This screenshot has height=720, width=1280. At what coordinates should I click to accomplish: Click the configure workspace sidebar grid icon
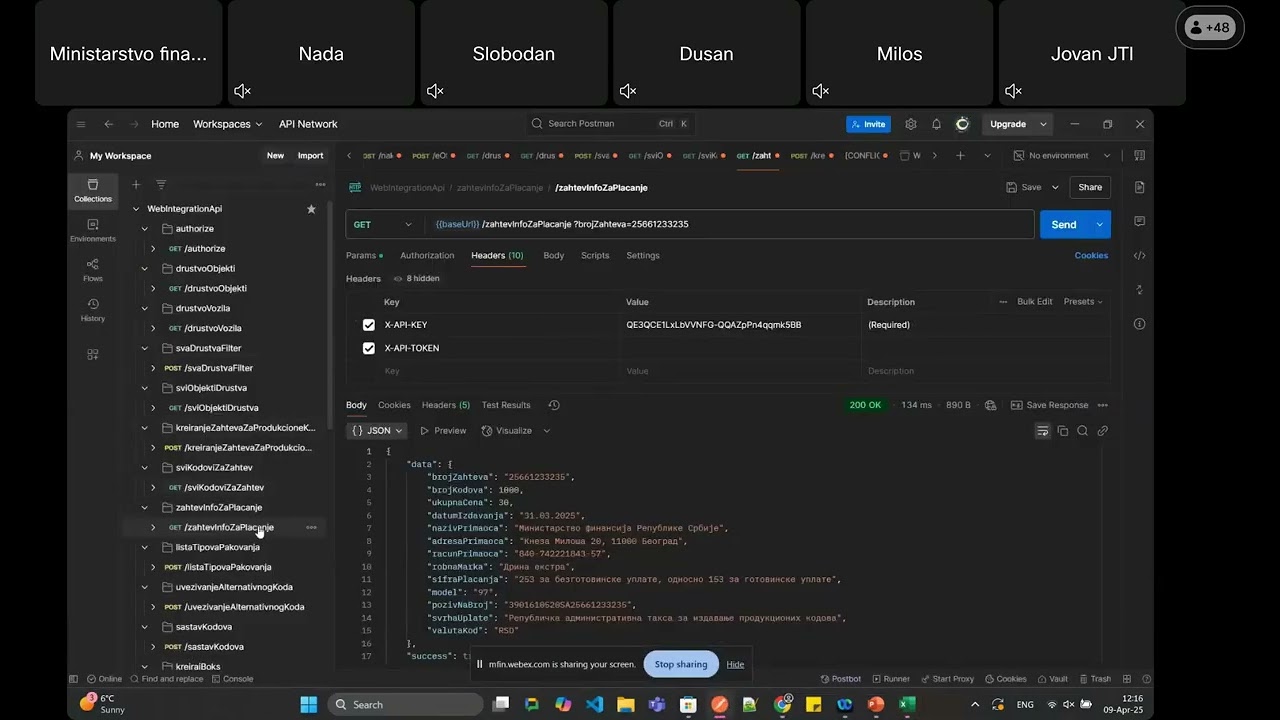click(93, 354)
